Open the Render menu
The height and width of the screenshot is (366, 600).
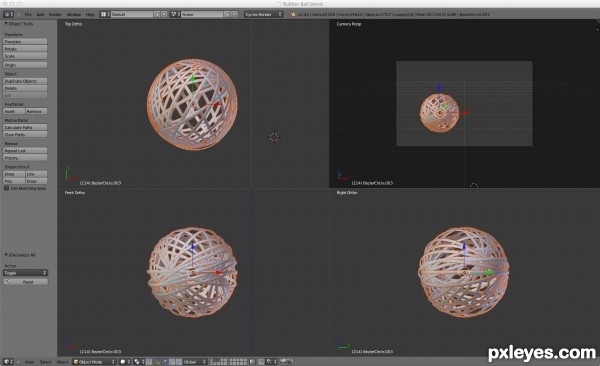point(55,15)
